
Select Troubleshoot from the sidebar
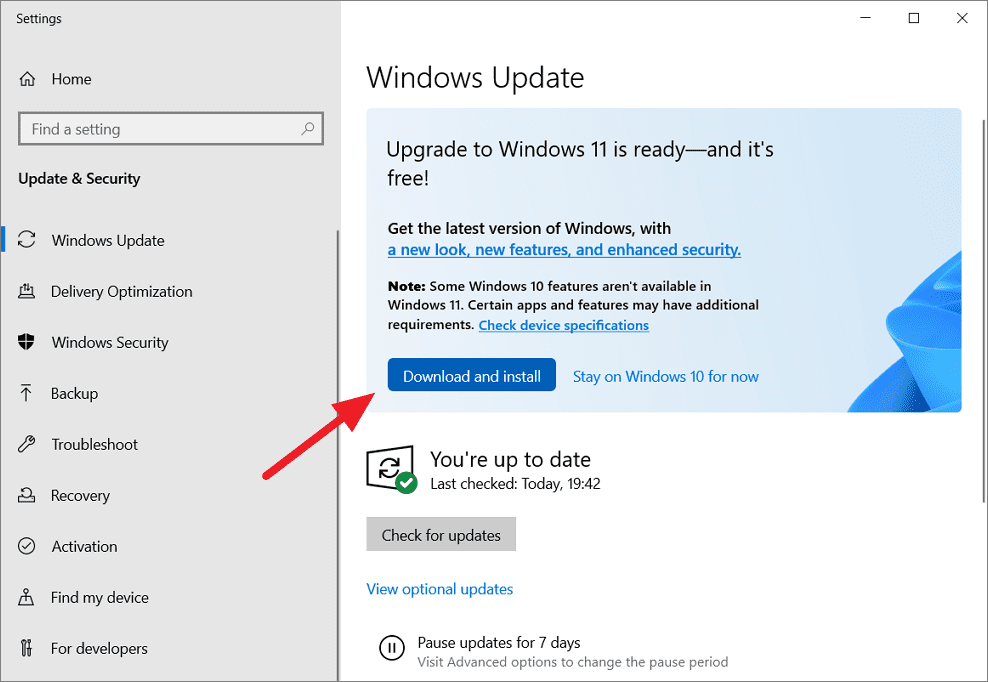click(x=94, y=444)
